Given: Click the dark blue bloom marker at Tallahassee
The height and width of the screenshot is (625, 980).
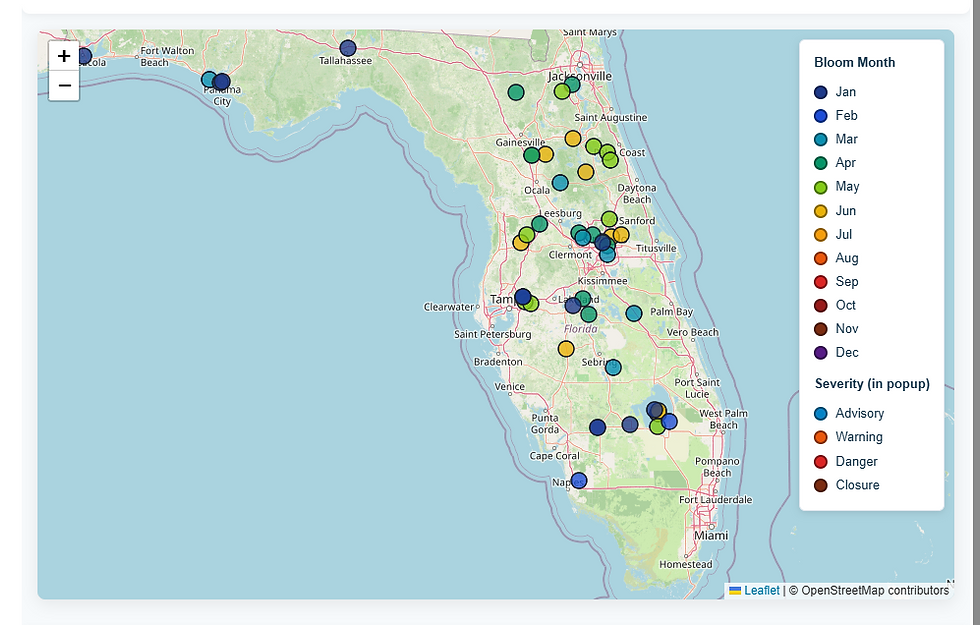Looking at the screenshot, I should point(348,48).
